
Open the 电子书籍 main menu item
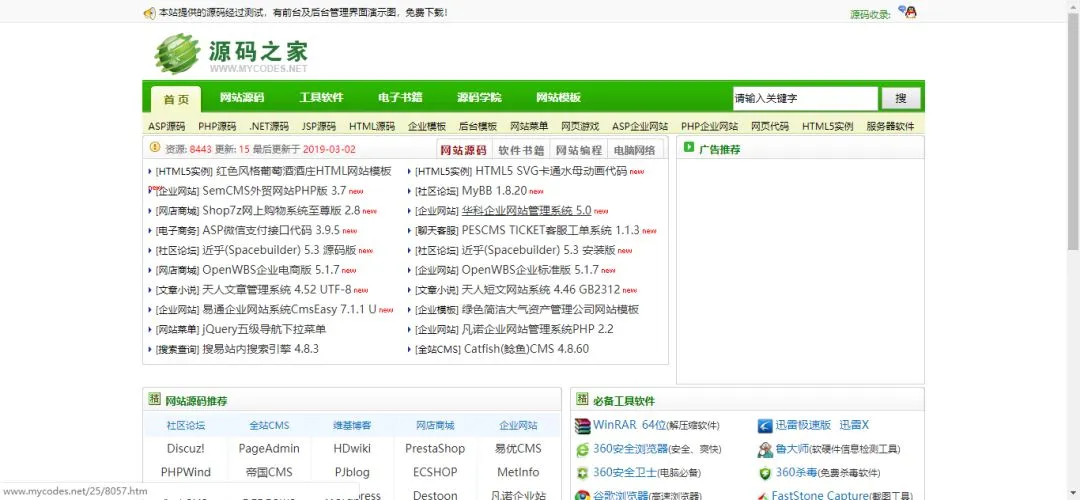pyautogui.click(x=400, y=98)
